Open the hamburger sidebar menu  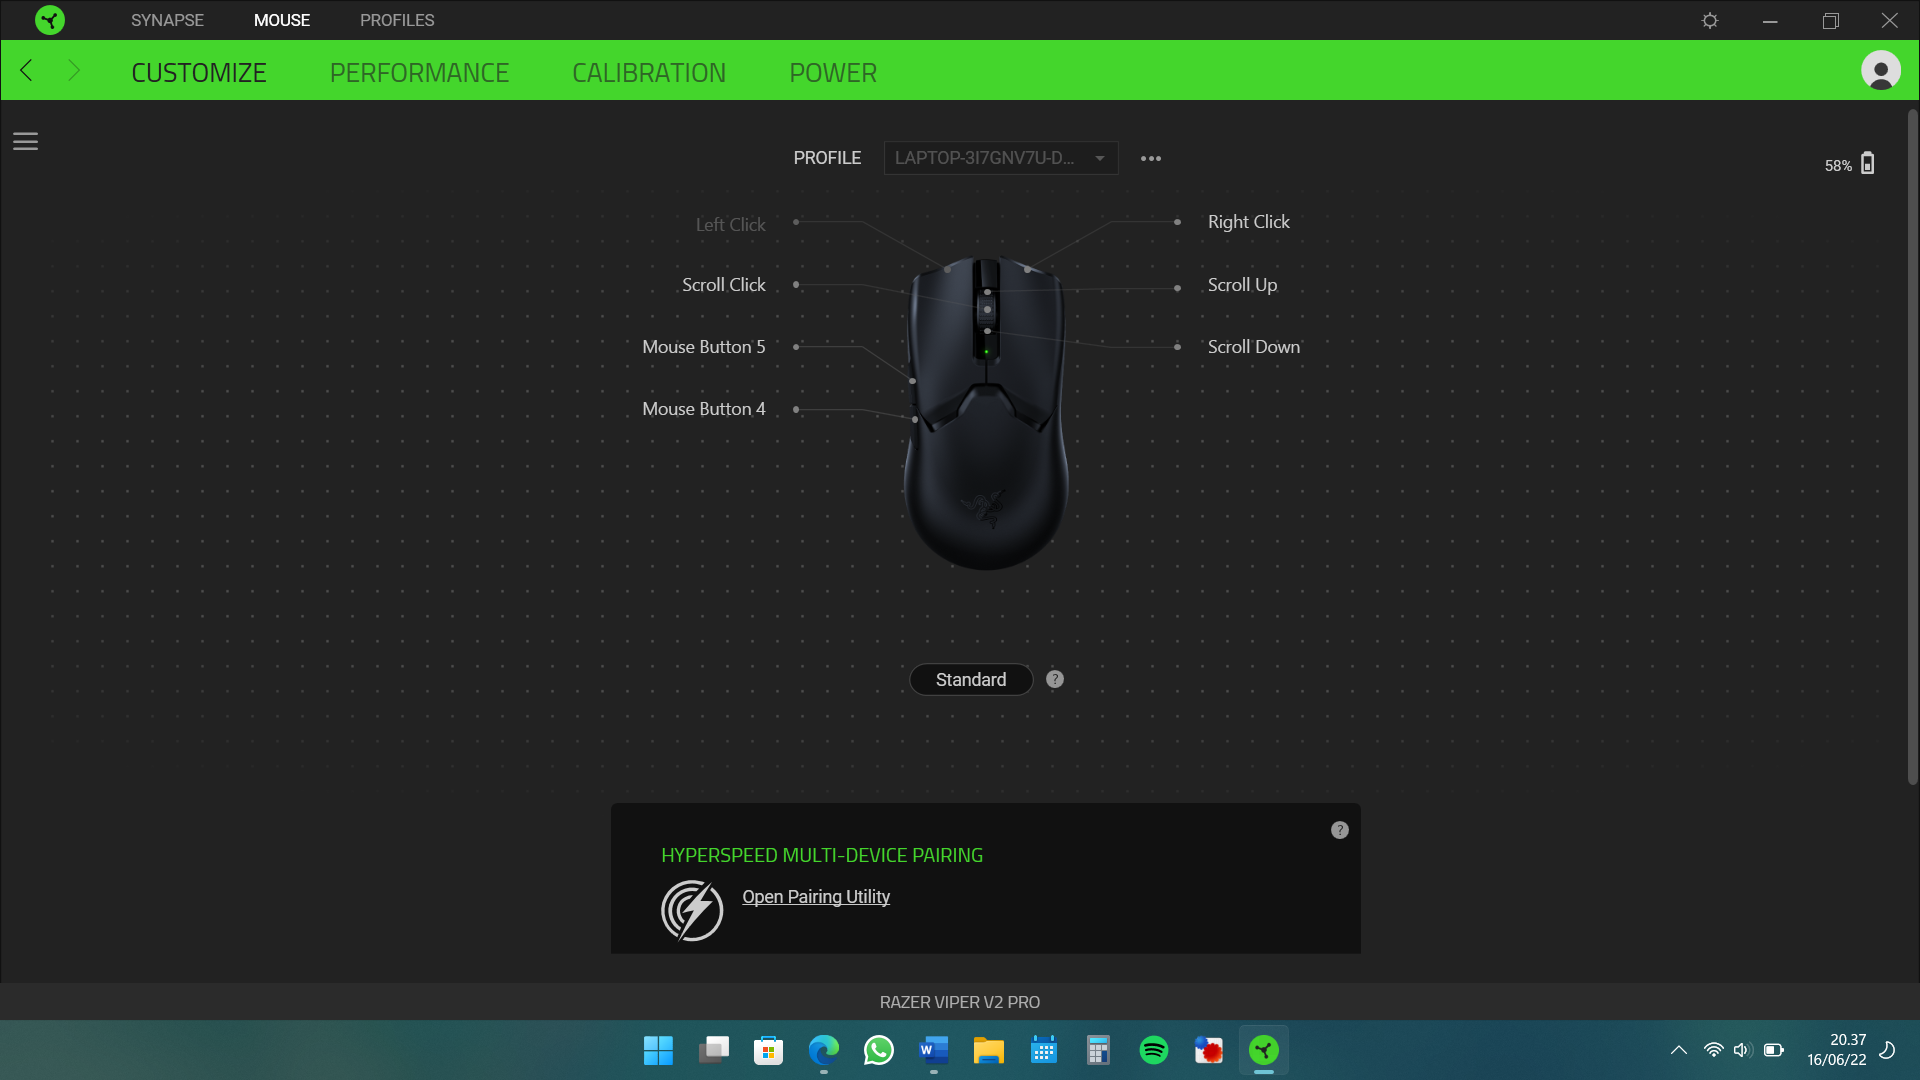(25, 142)
